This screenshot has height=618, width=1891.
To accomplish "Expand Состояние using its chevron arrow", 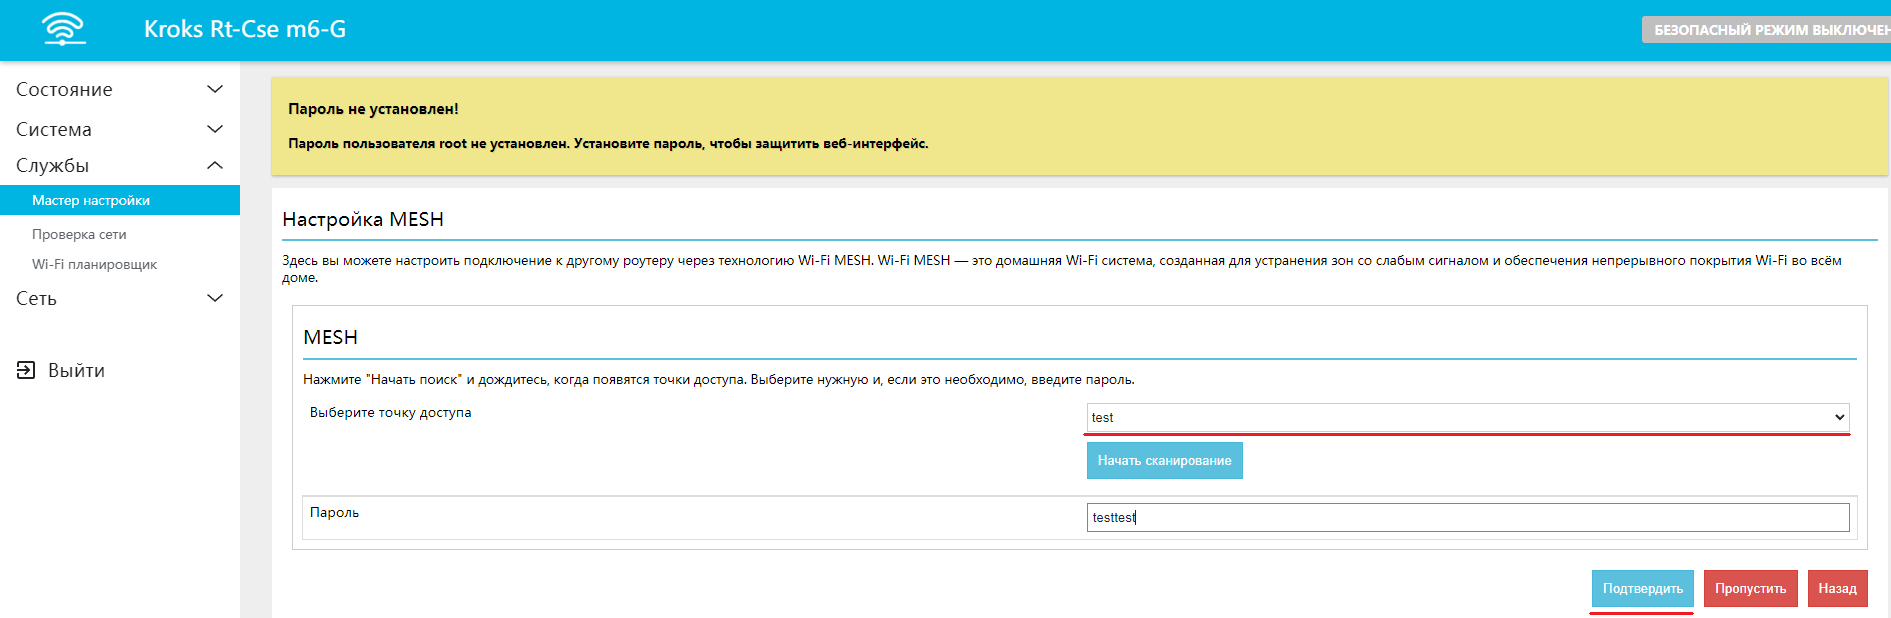I will 214,89.
